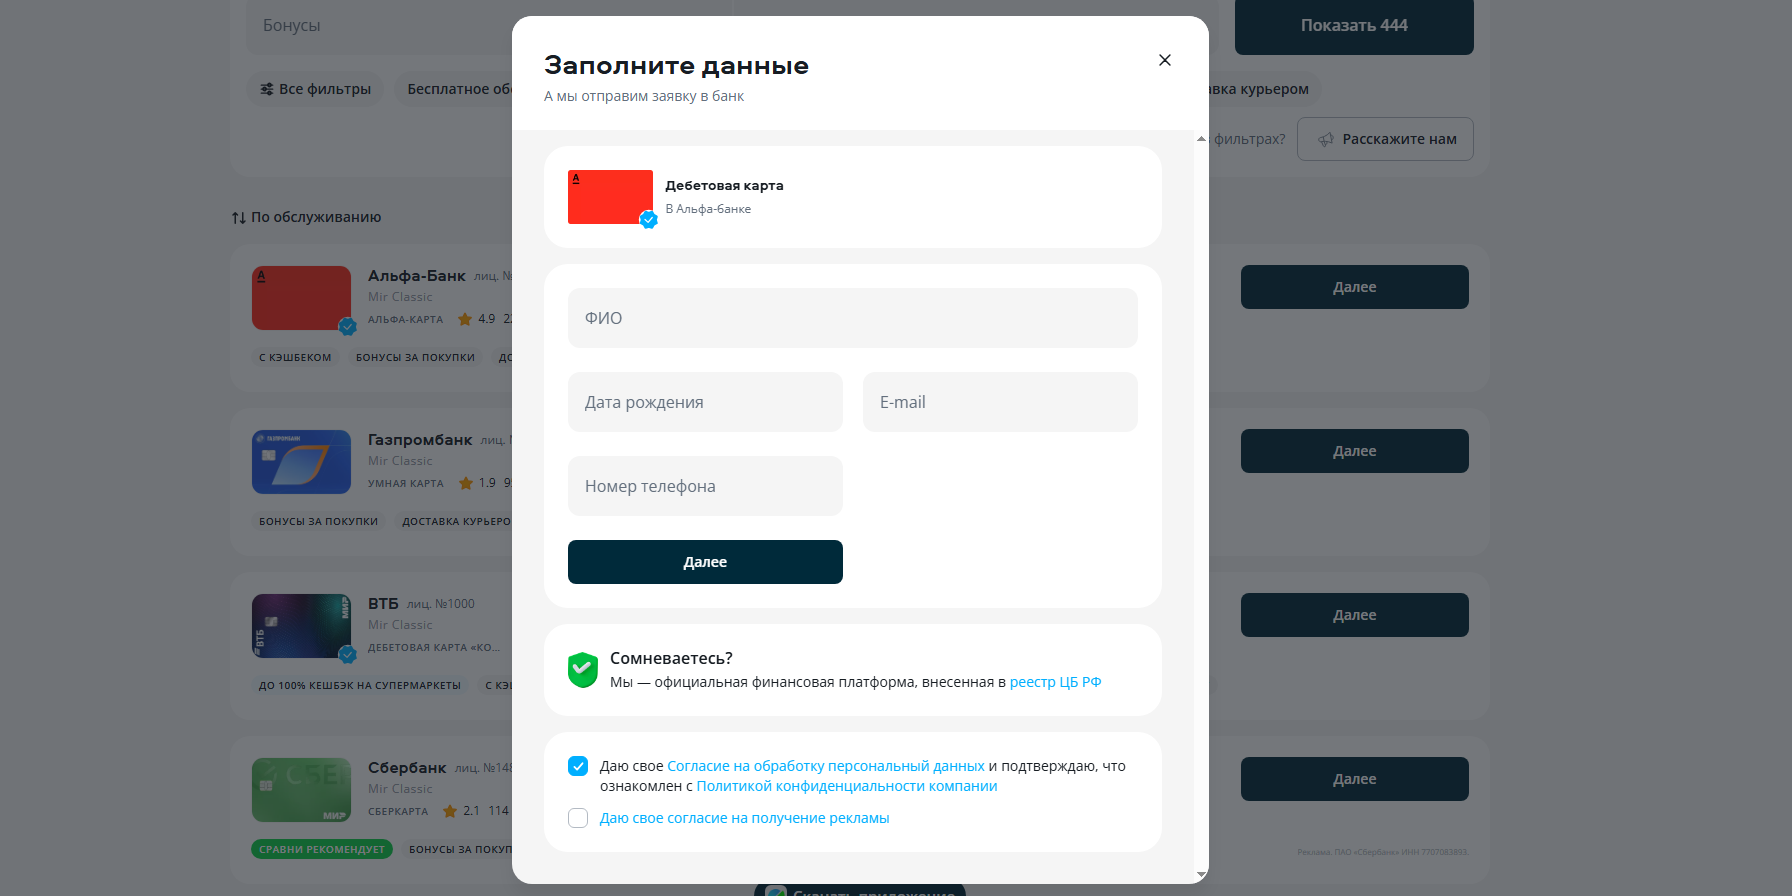Image resolution: width=1792 pixels, height=896 pixels.
Task: Click the Все фильтры sliders icon
Action: [x=267, y=89]
